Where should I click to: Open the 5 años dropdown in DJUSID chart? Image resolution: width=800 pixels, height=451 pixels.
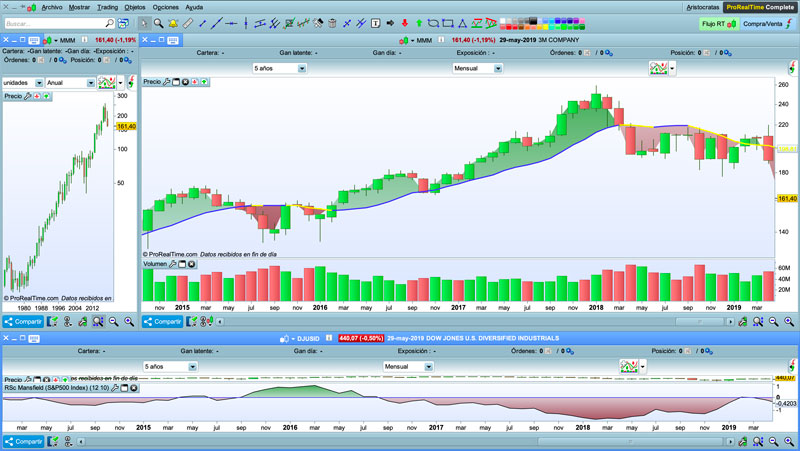click(x=170, y=366)
